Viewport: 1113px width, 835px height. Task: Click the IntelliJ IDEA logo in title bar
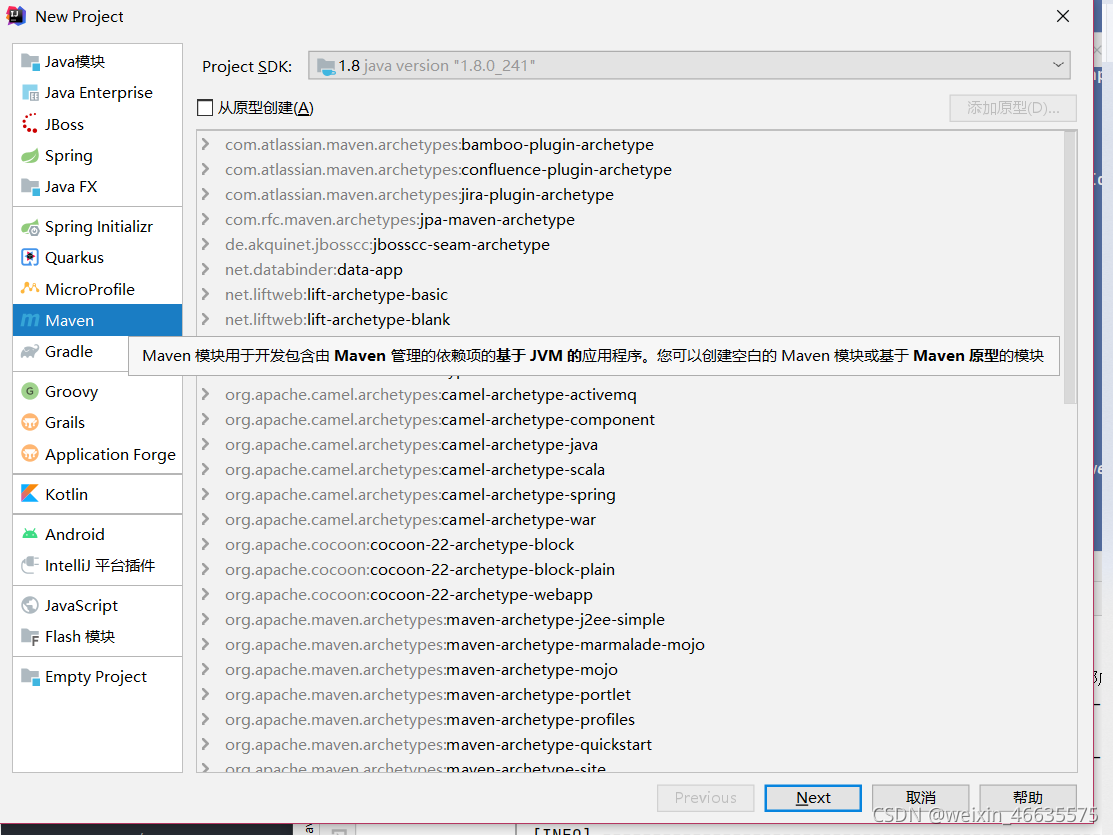(16, 16)
